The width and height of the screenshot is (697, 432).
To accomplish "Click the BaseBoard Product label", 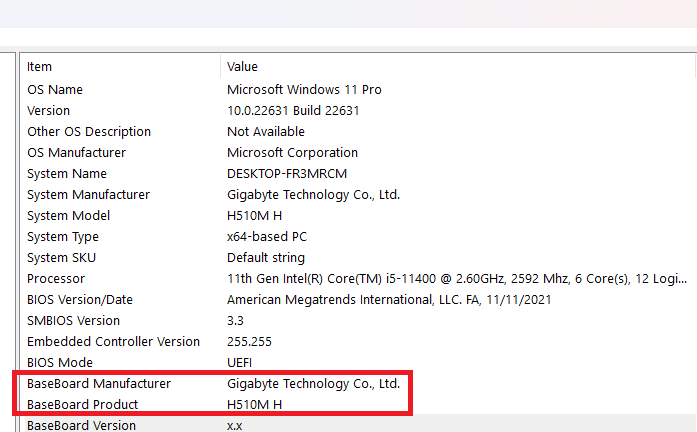I will [x=83, y=404].
